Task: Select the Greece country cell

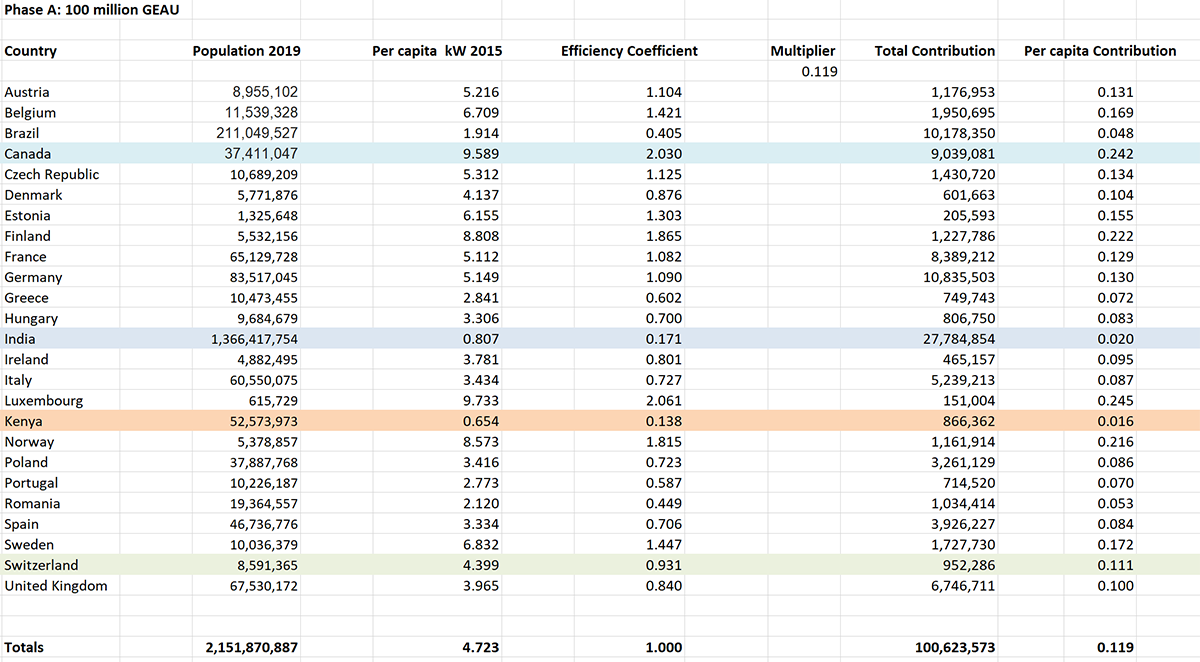Action: pos(26,298)
